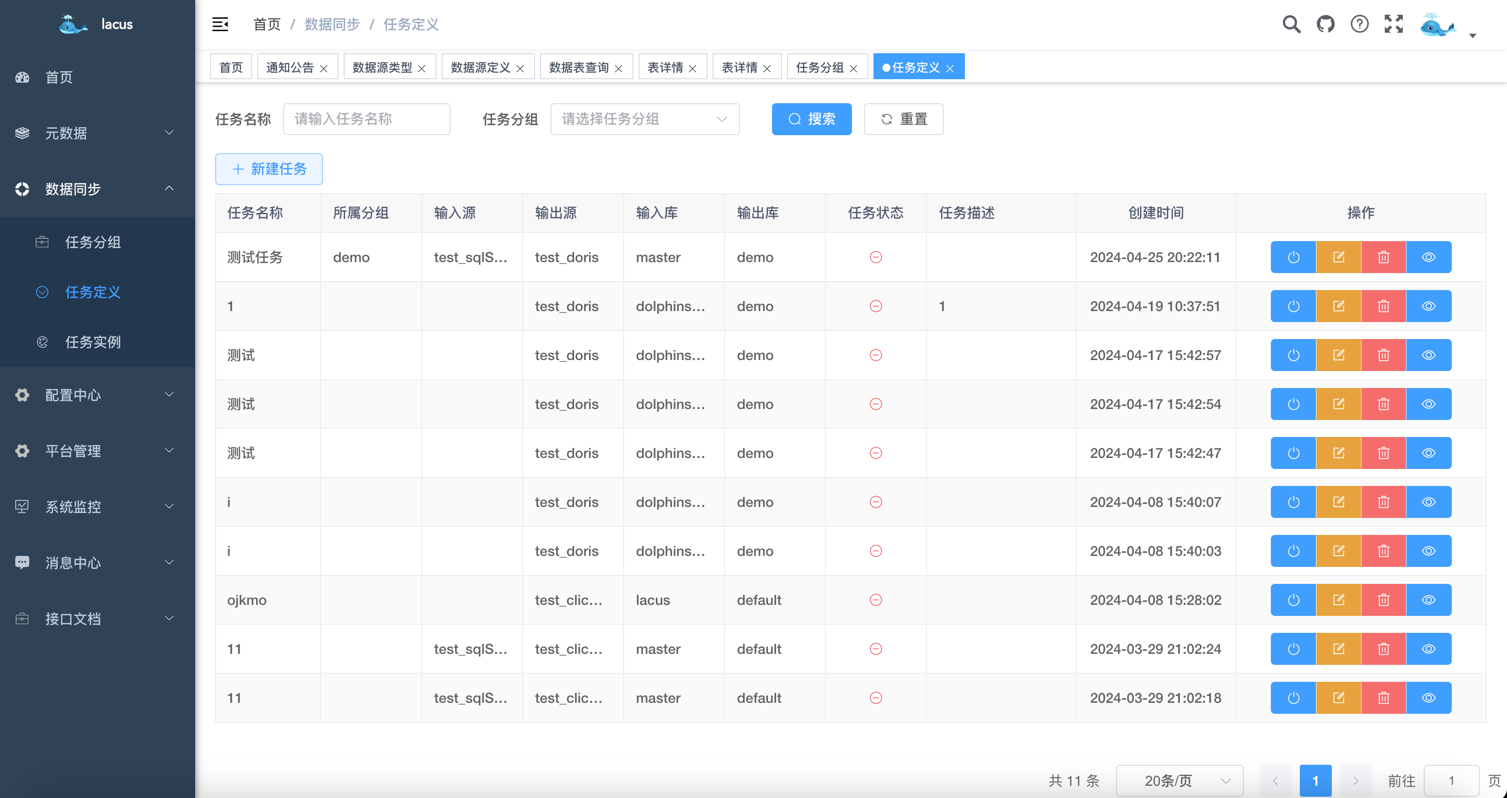Click the whale avatar in the header

(1438, 26)
